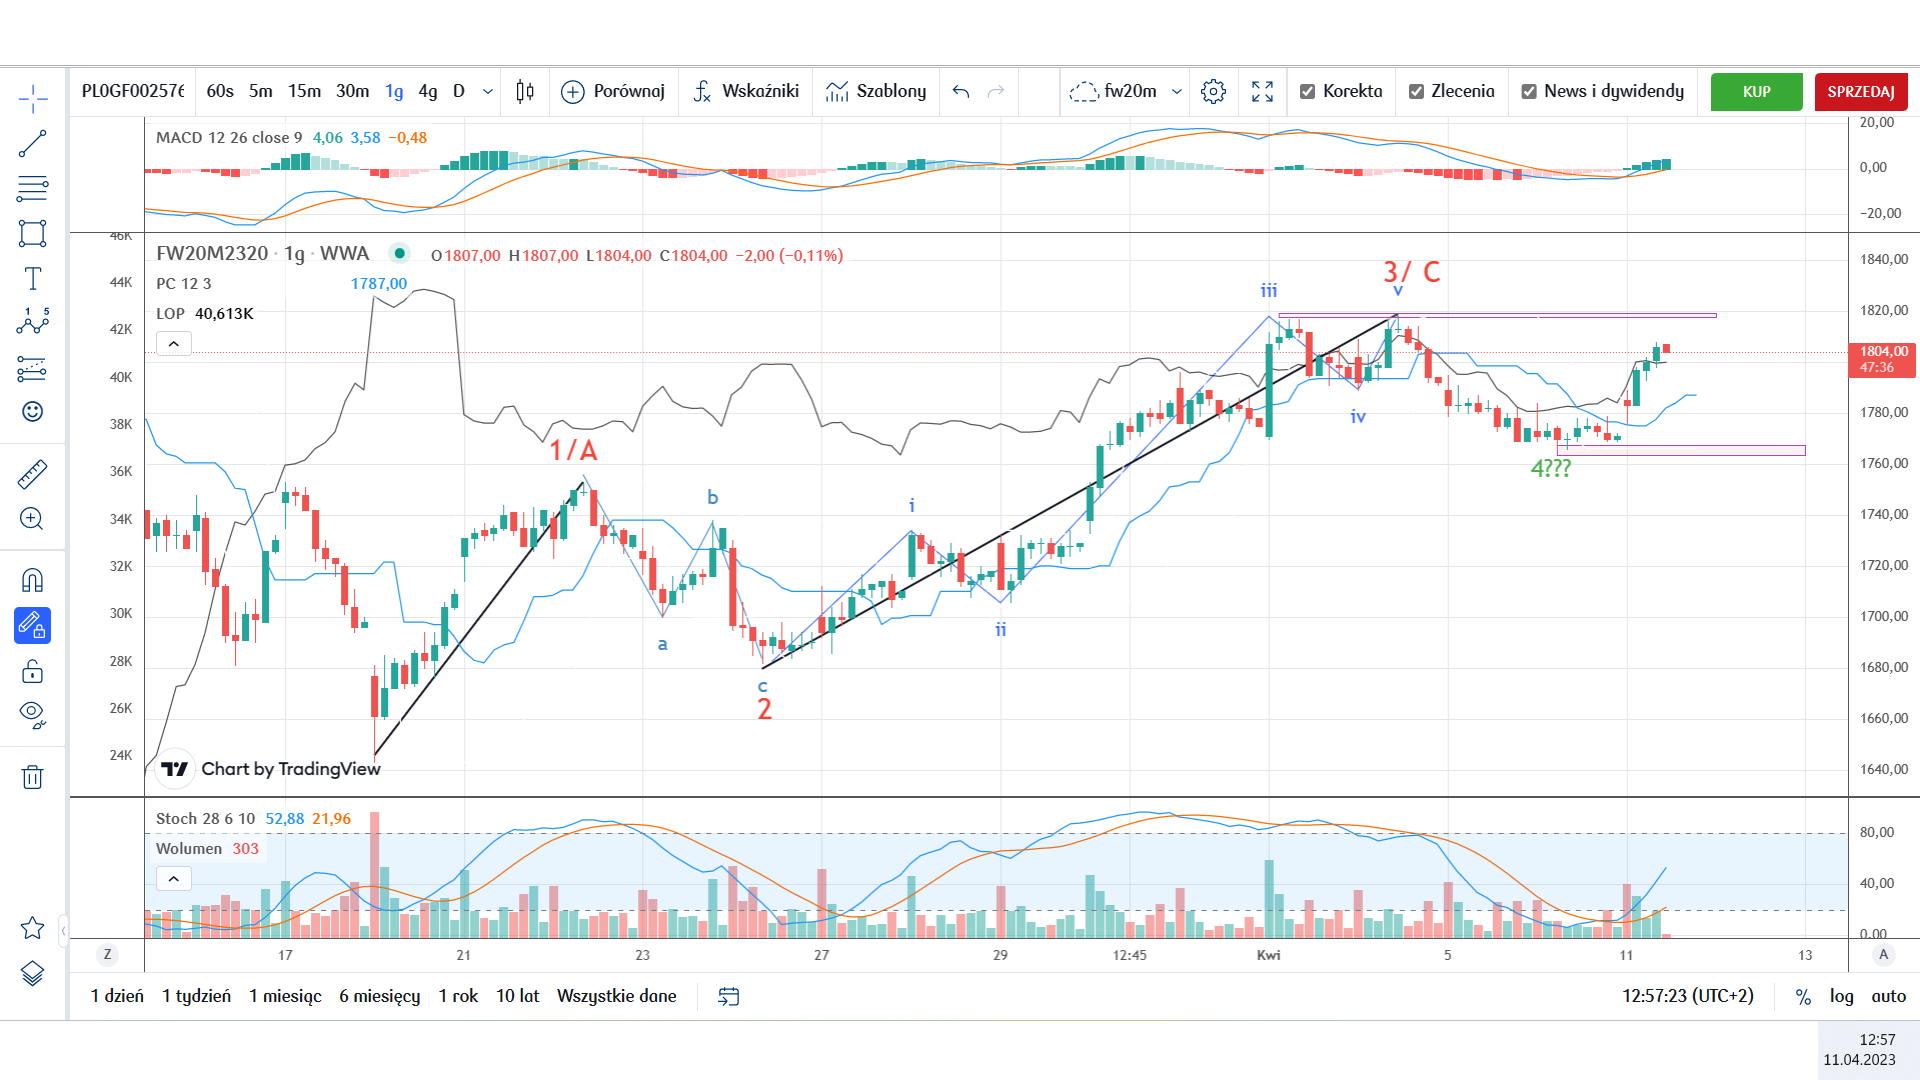The height and width of the screenshot is (1080, 1920).
Task: Select the crosshair cursor tool
Action: pos(32,98)
